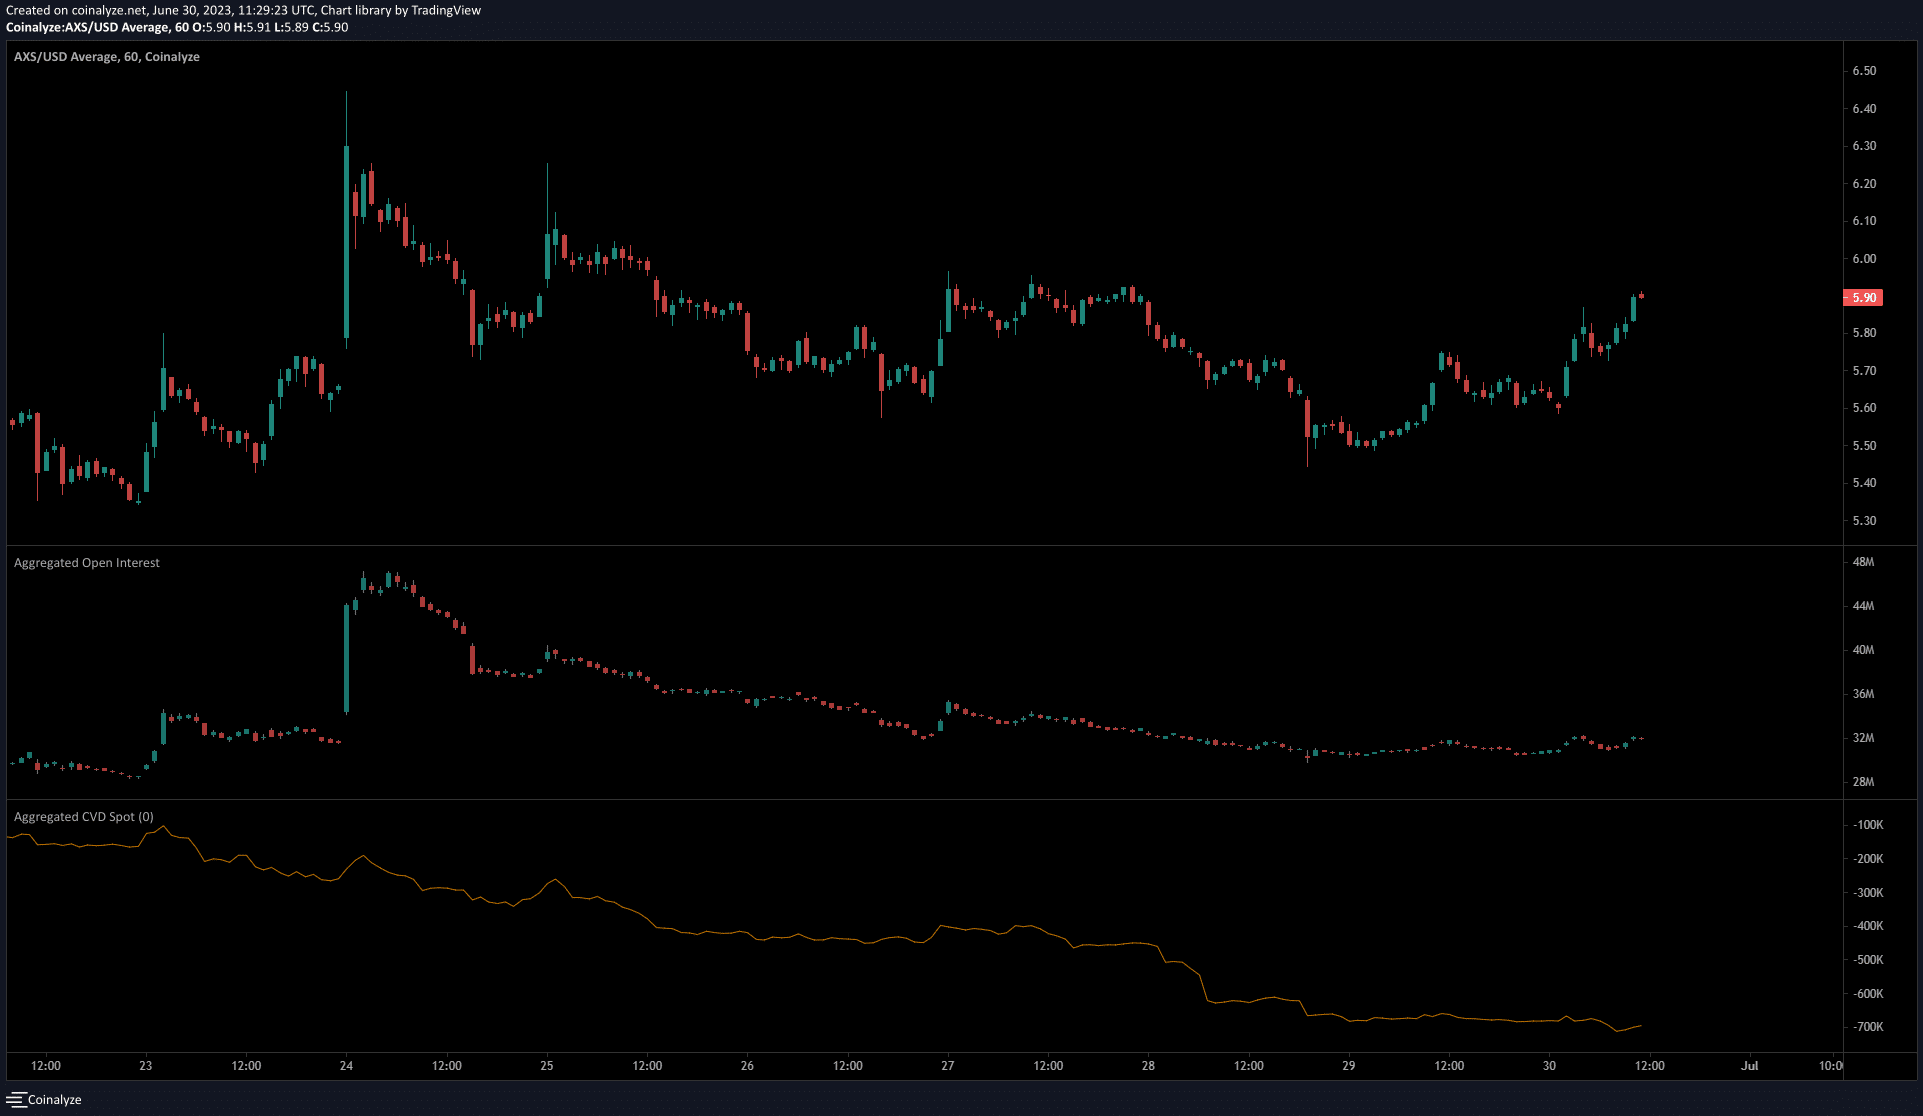This screenshot has width=1923, height=1116.
Task: Select the Aggregated CVD Spot (0) pane title
Action: (x=84, y=817)
